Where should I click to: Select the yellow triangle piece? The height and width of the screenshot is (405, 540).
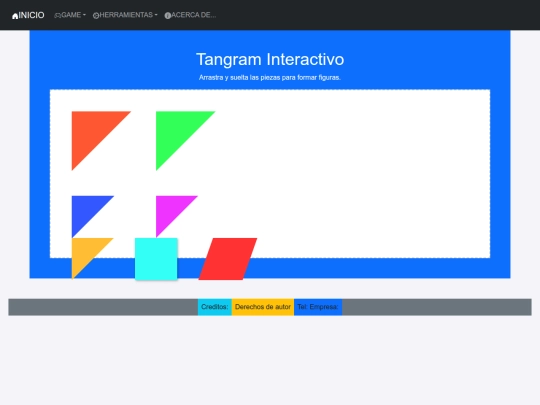point(85,251)
